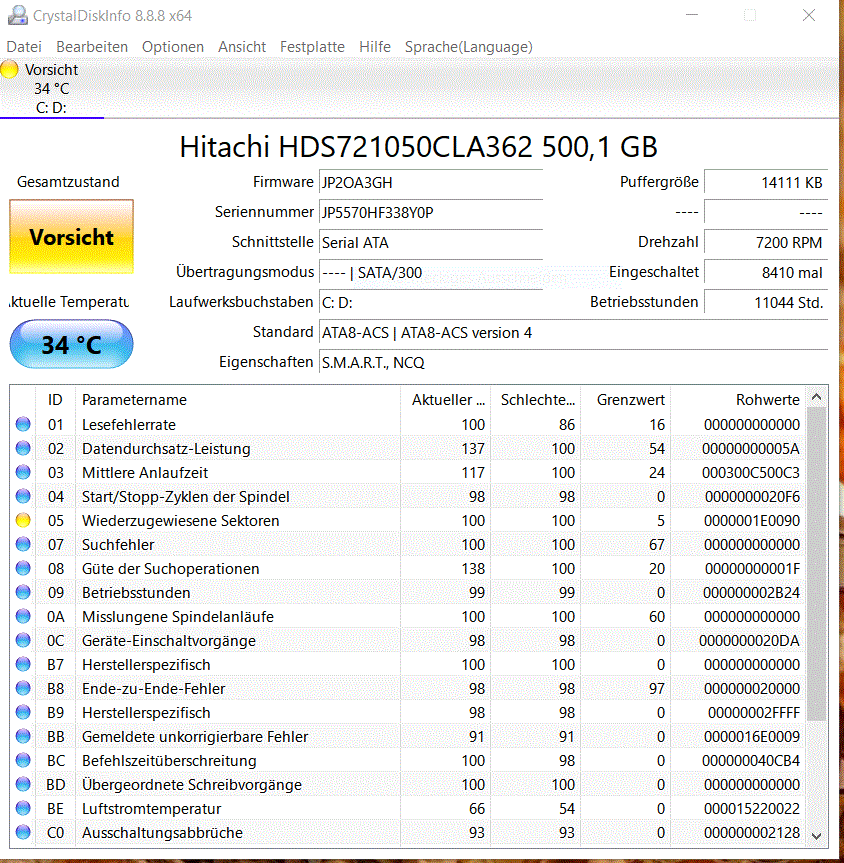Select raw value 0000016E0009 of unkorrigierbare Fehler
This screenshot has width=844, height=863.
[752, 736]
